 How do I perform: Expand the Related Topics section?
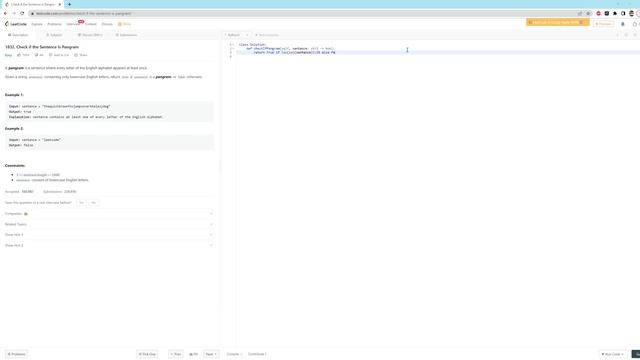point(109,224)
